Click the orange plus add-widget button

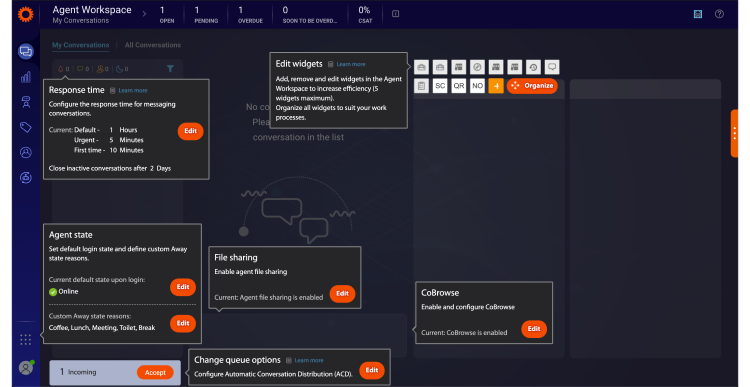click(x=496, y=86)
